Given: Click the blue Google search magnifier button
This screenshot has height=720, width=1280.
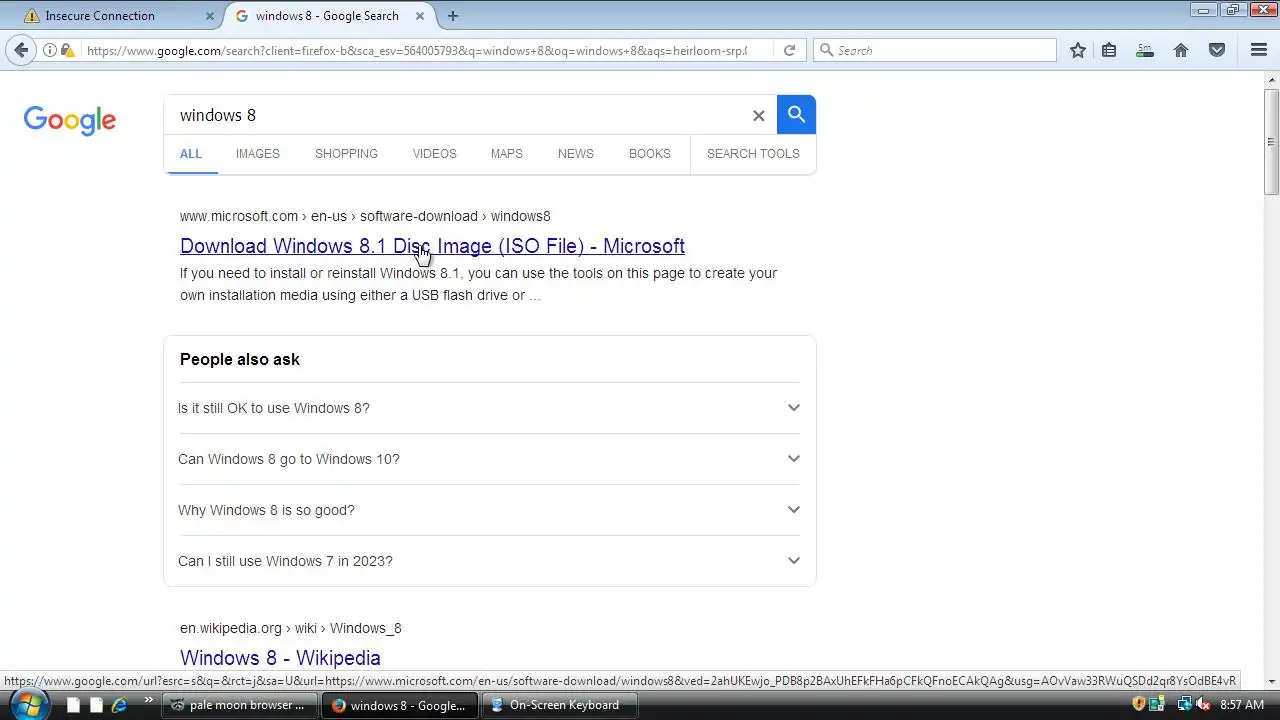Looking at the screenshot, I should click(796, 114).
